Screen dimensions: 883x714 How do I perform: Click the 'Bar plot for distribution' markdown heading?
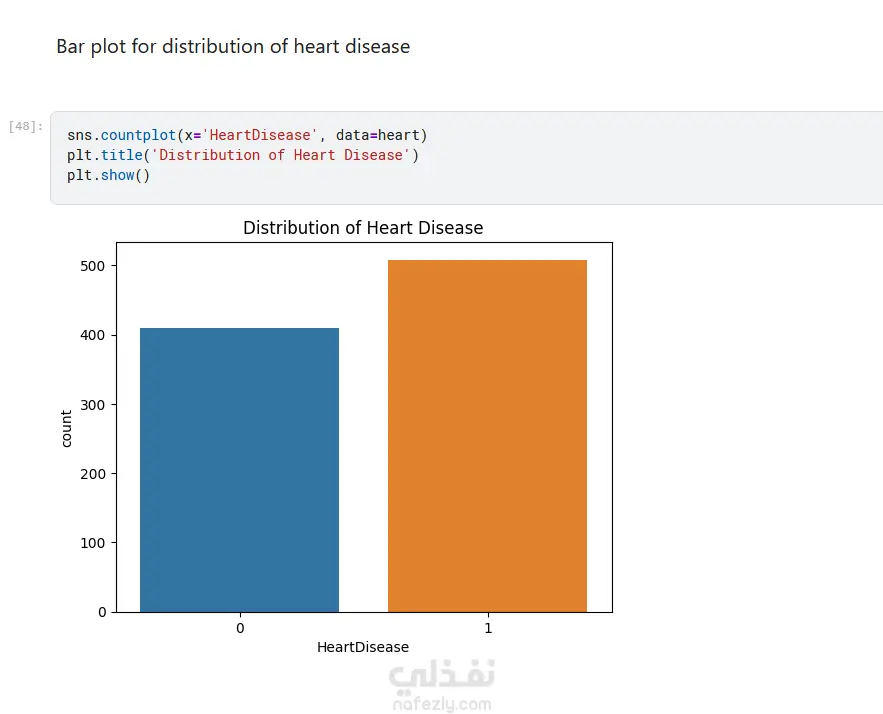[x=233, y=46]
